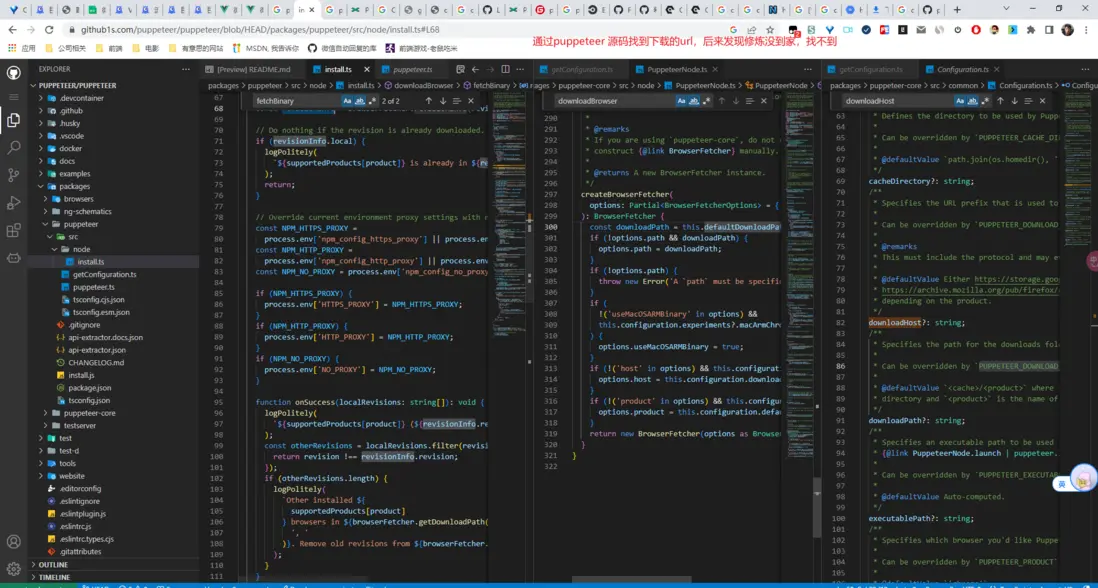The width and height of the screenshot is (1098, 588).
Task: Open the Extensions view
Action: [14, 231]
